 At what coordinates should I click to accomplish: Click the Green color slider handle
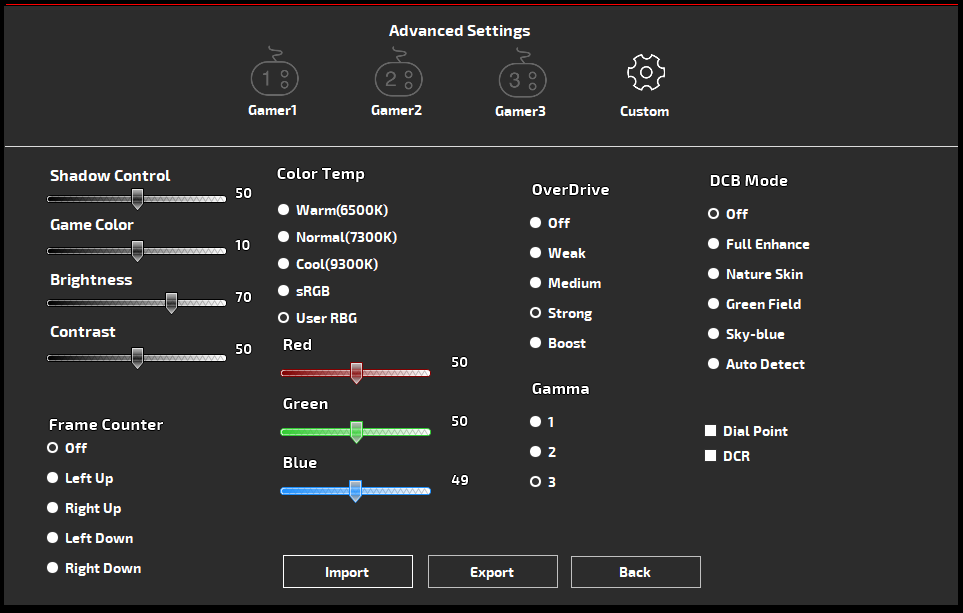(x=356, y=431)
